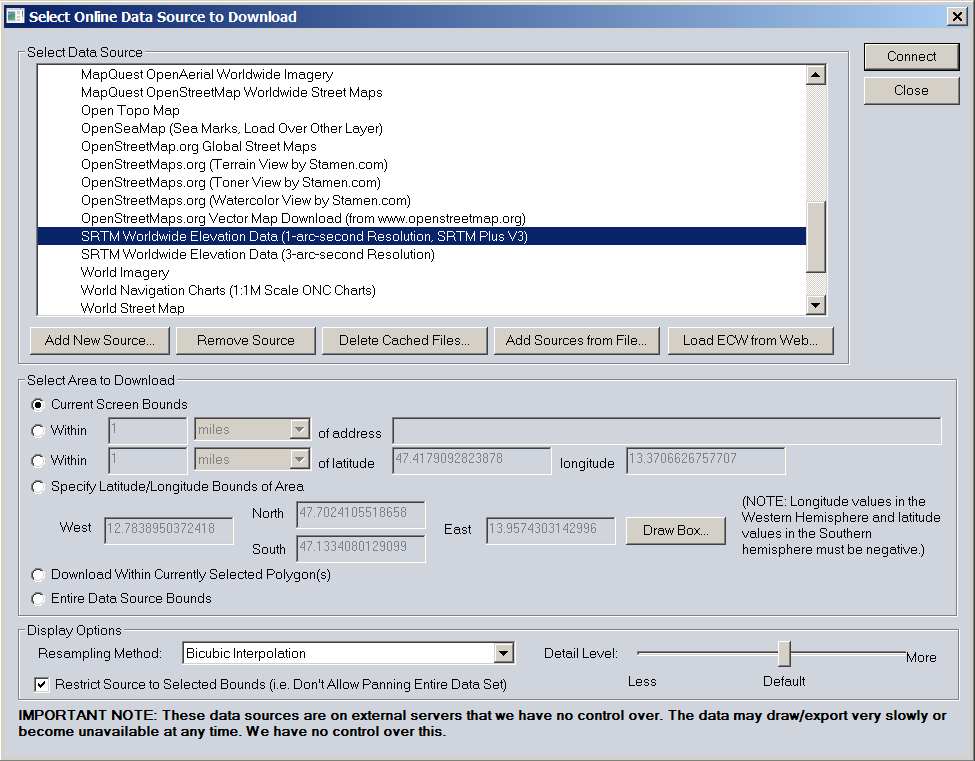Expand the miles unit dropdown for address
Image resolution: width=975 pixels, height=761 pixels.
pos(298,431)
